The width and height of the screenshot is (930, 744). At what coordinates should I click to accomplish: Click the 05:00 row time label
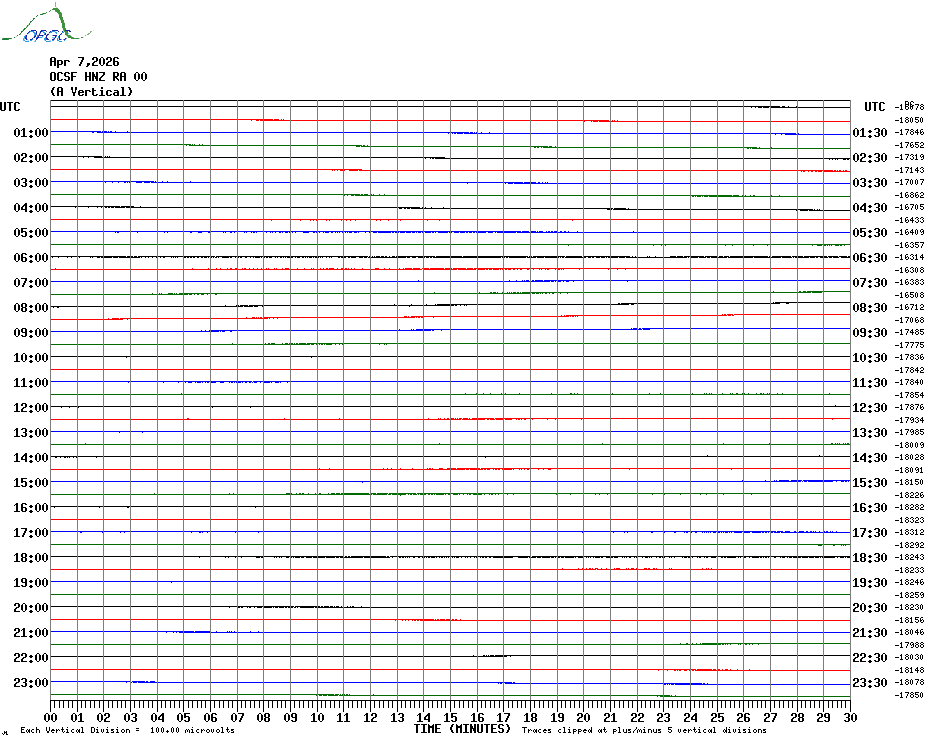(31, 233)
